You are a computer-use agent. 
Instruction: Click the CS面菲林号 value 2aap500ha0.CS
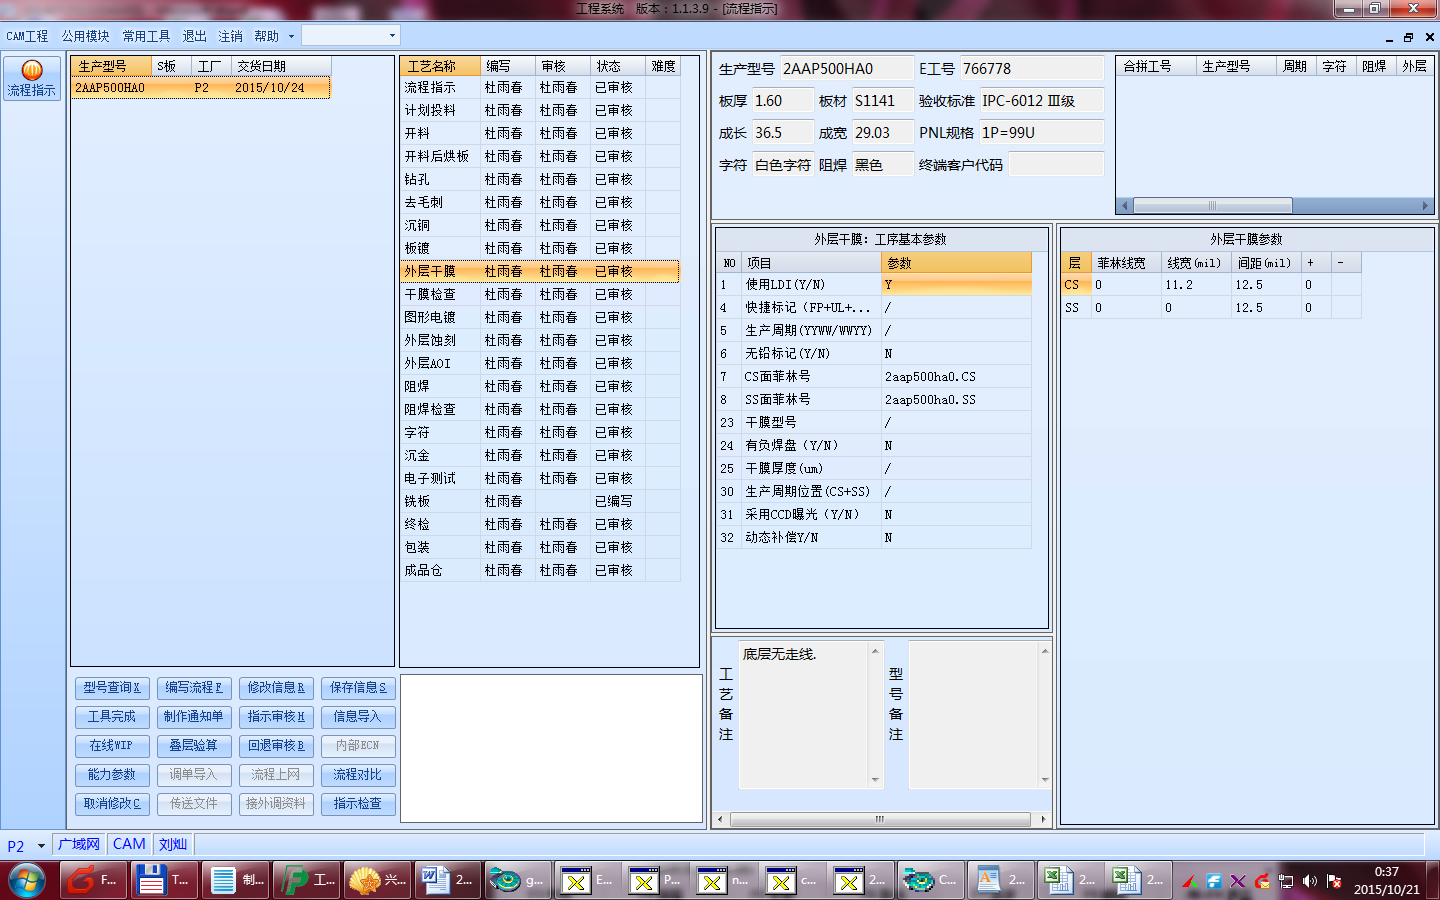956,377
